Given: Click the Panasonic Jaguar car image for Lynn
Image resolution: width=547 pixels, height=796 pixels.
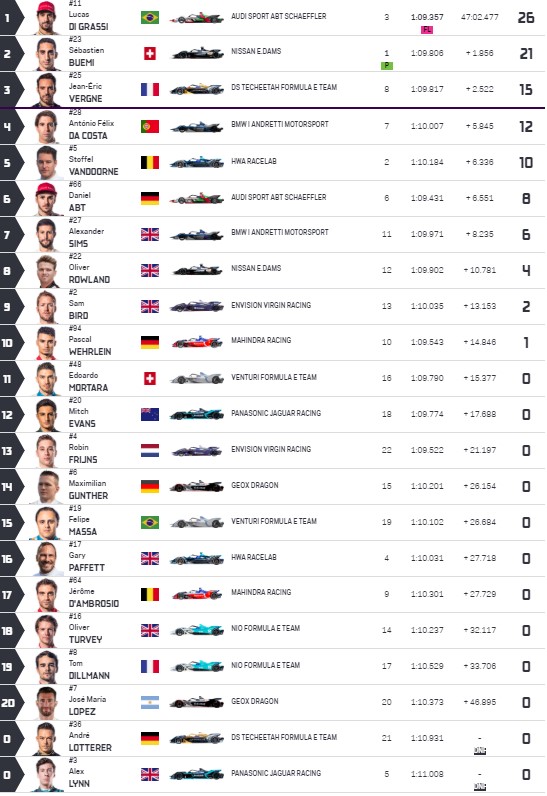Looking at the screenshot, I should pyautogui.click(x=197, y=775).
